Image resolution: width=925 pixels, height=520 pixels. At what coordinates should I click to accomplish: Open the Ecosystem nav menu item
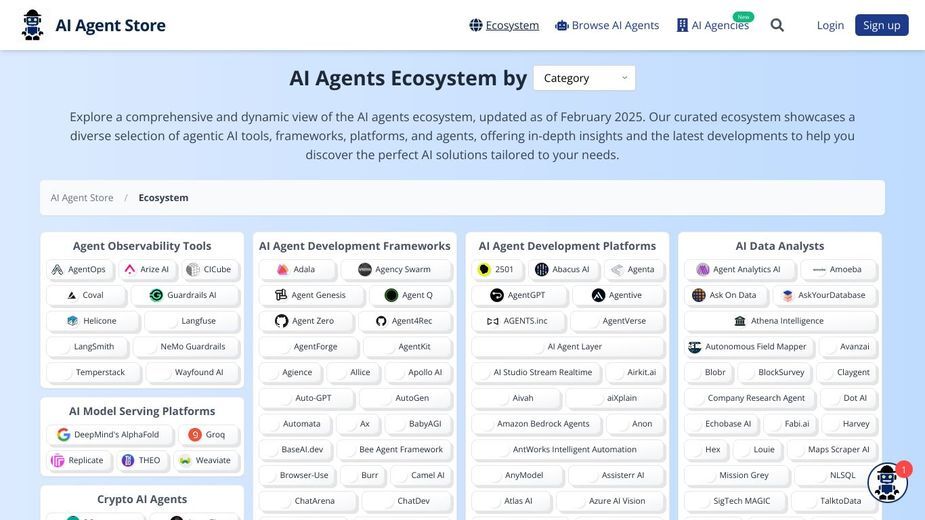point(504,25)
